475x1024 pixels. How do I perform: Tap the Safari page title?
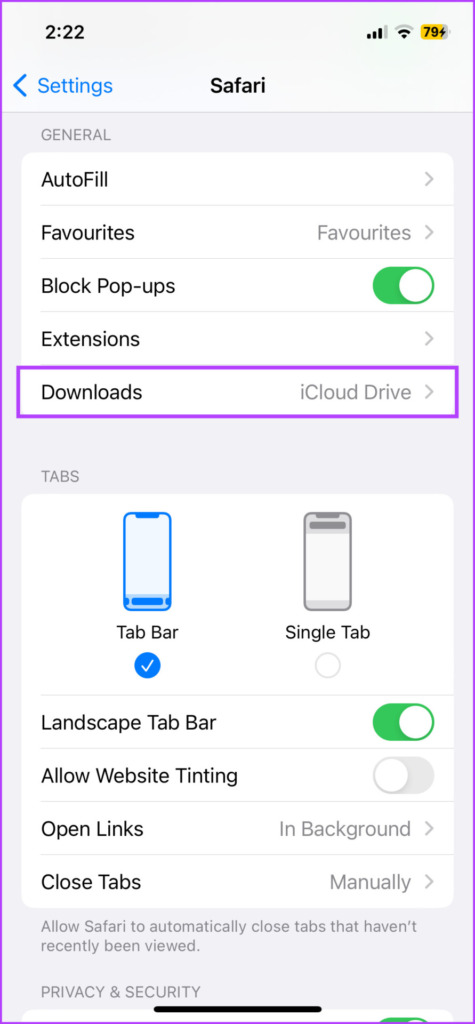(x=237, y=86)
